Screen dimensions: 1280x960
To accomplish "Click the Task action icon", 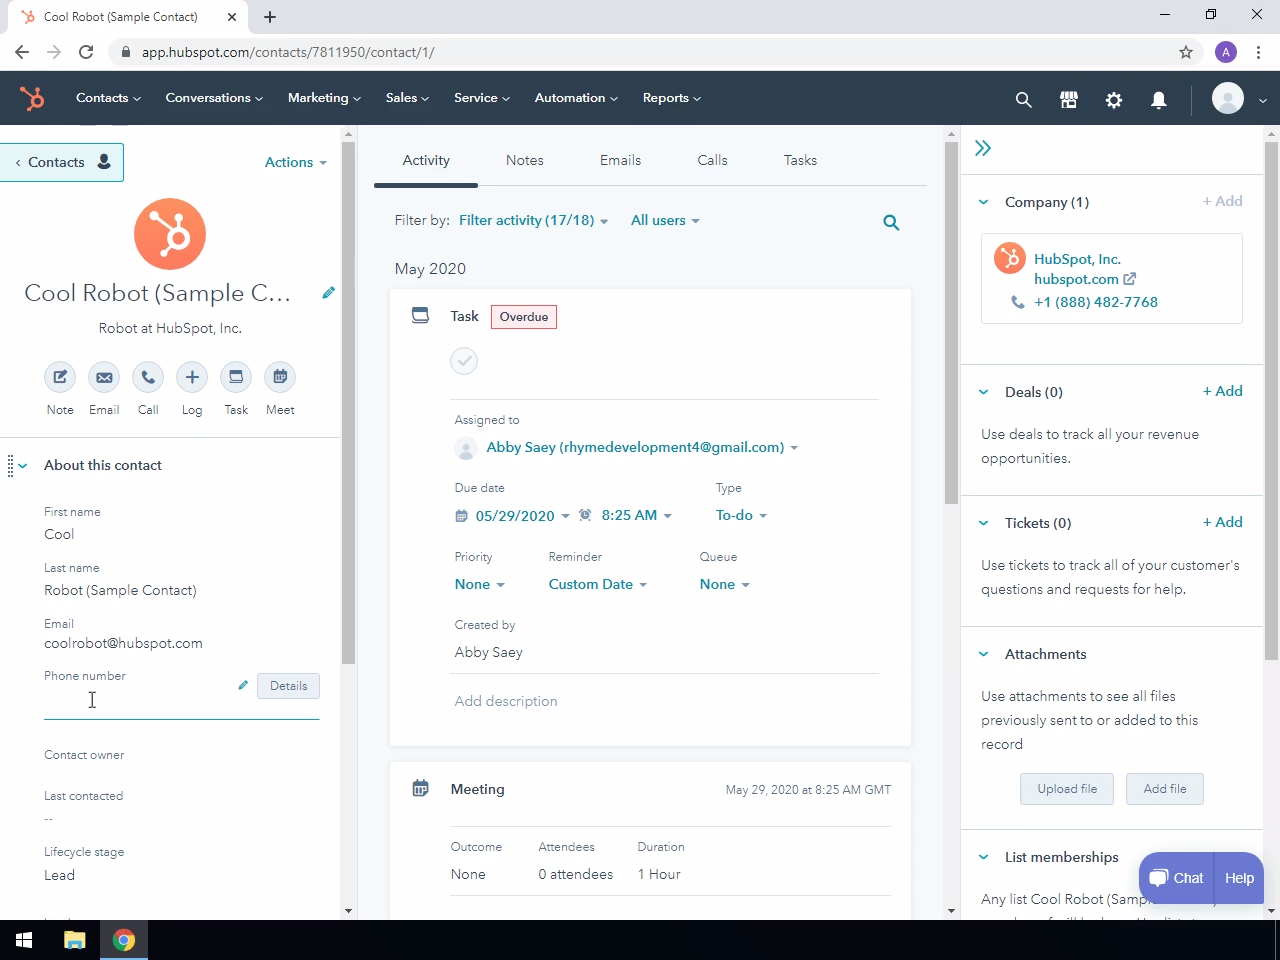I will pyautogui.click(x=236, y=377).
